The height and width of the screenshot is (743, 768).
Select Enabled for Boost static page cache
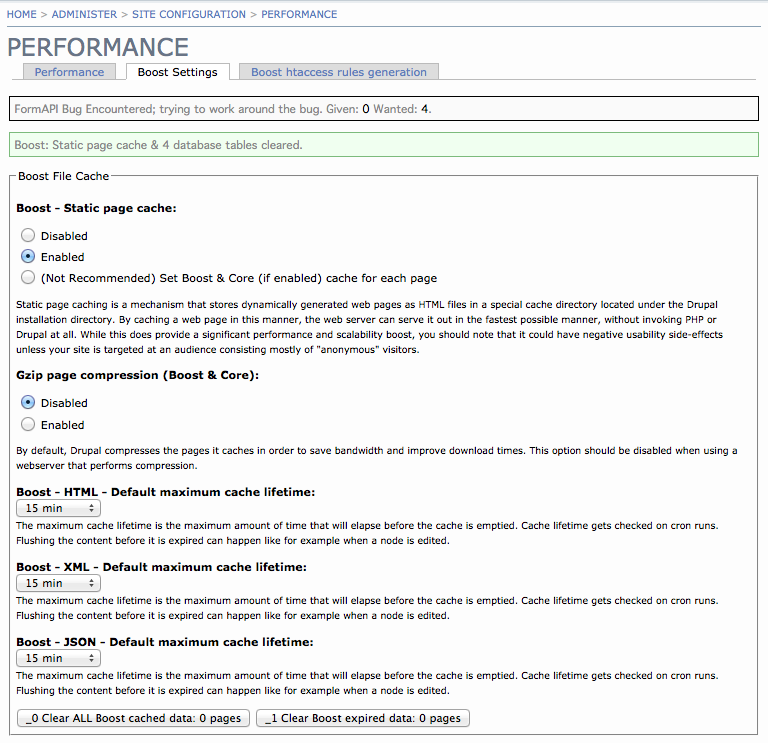click(x=29, y=257)
